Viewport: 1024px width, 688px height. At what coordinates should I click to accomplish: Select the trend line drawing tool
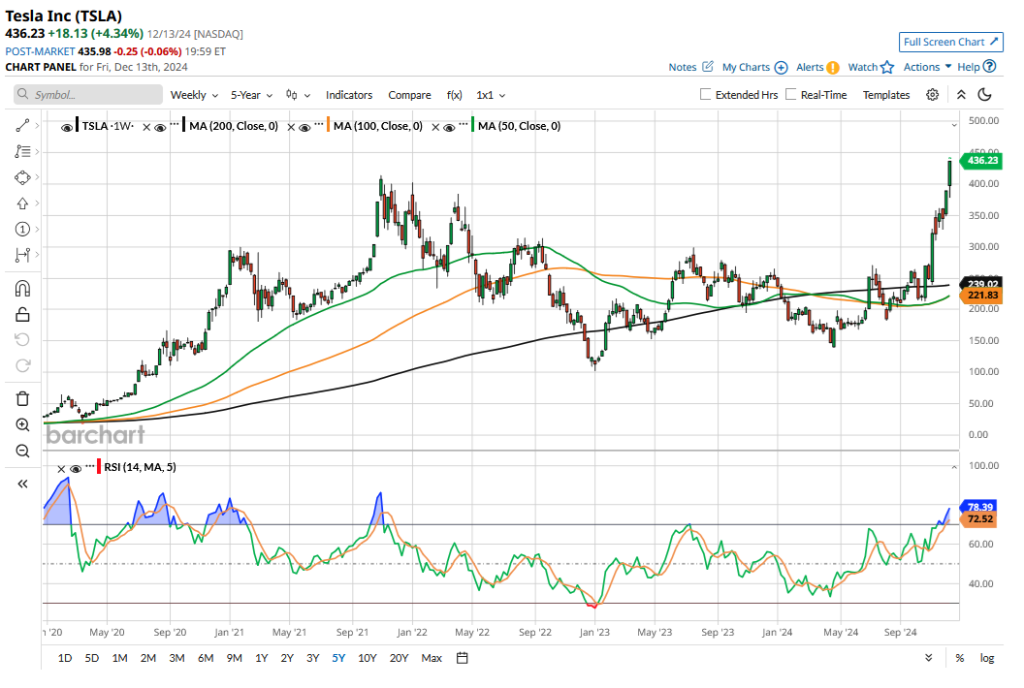coord(22,126)
